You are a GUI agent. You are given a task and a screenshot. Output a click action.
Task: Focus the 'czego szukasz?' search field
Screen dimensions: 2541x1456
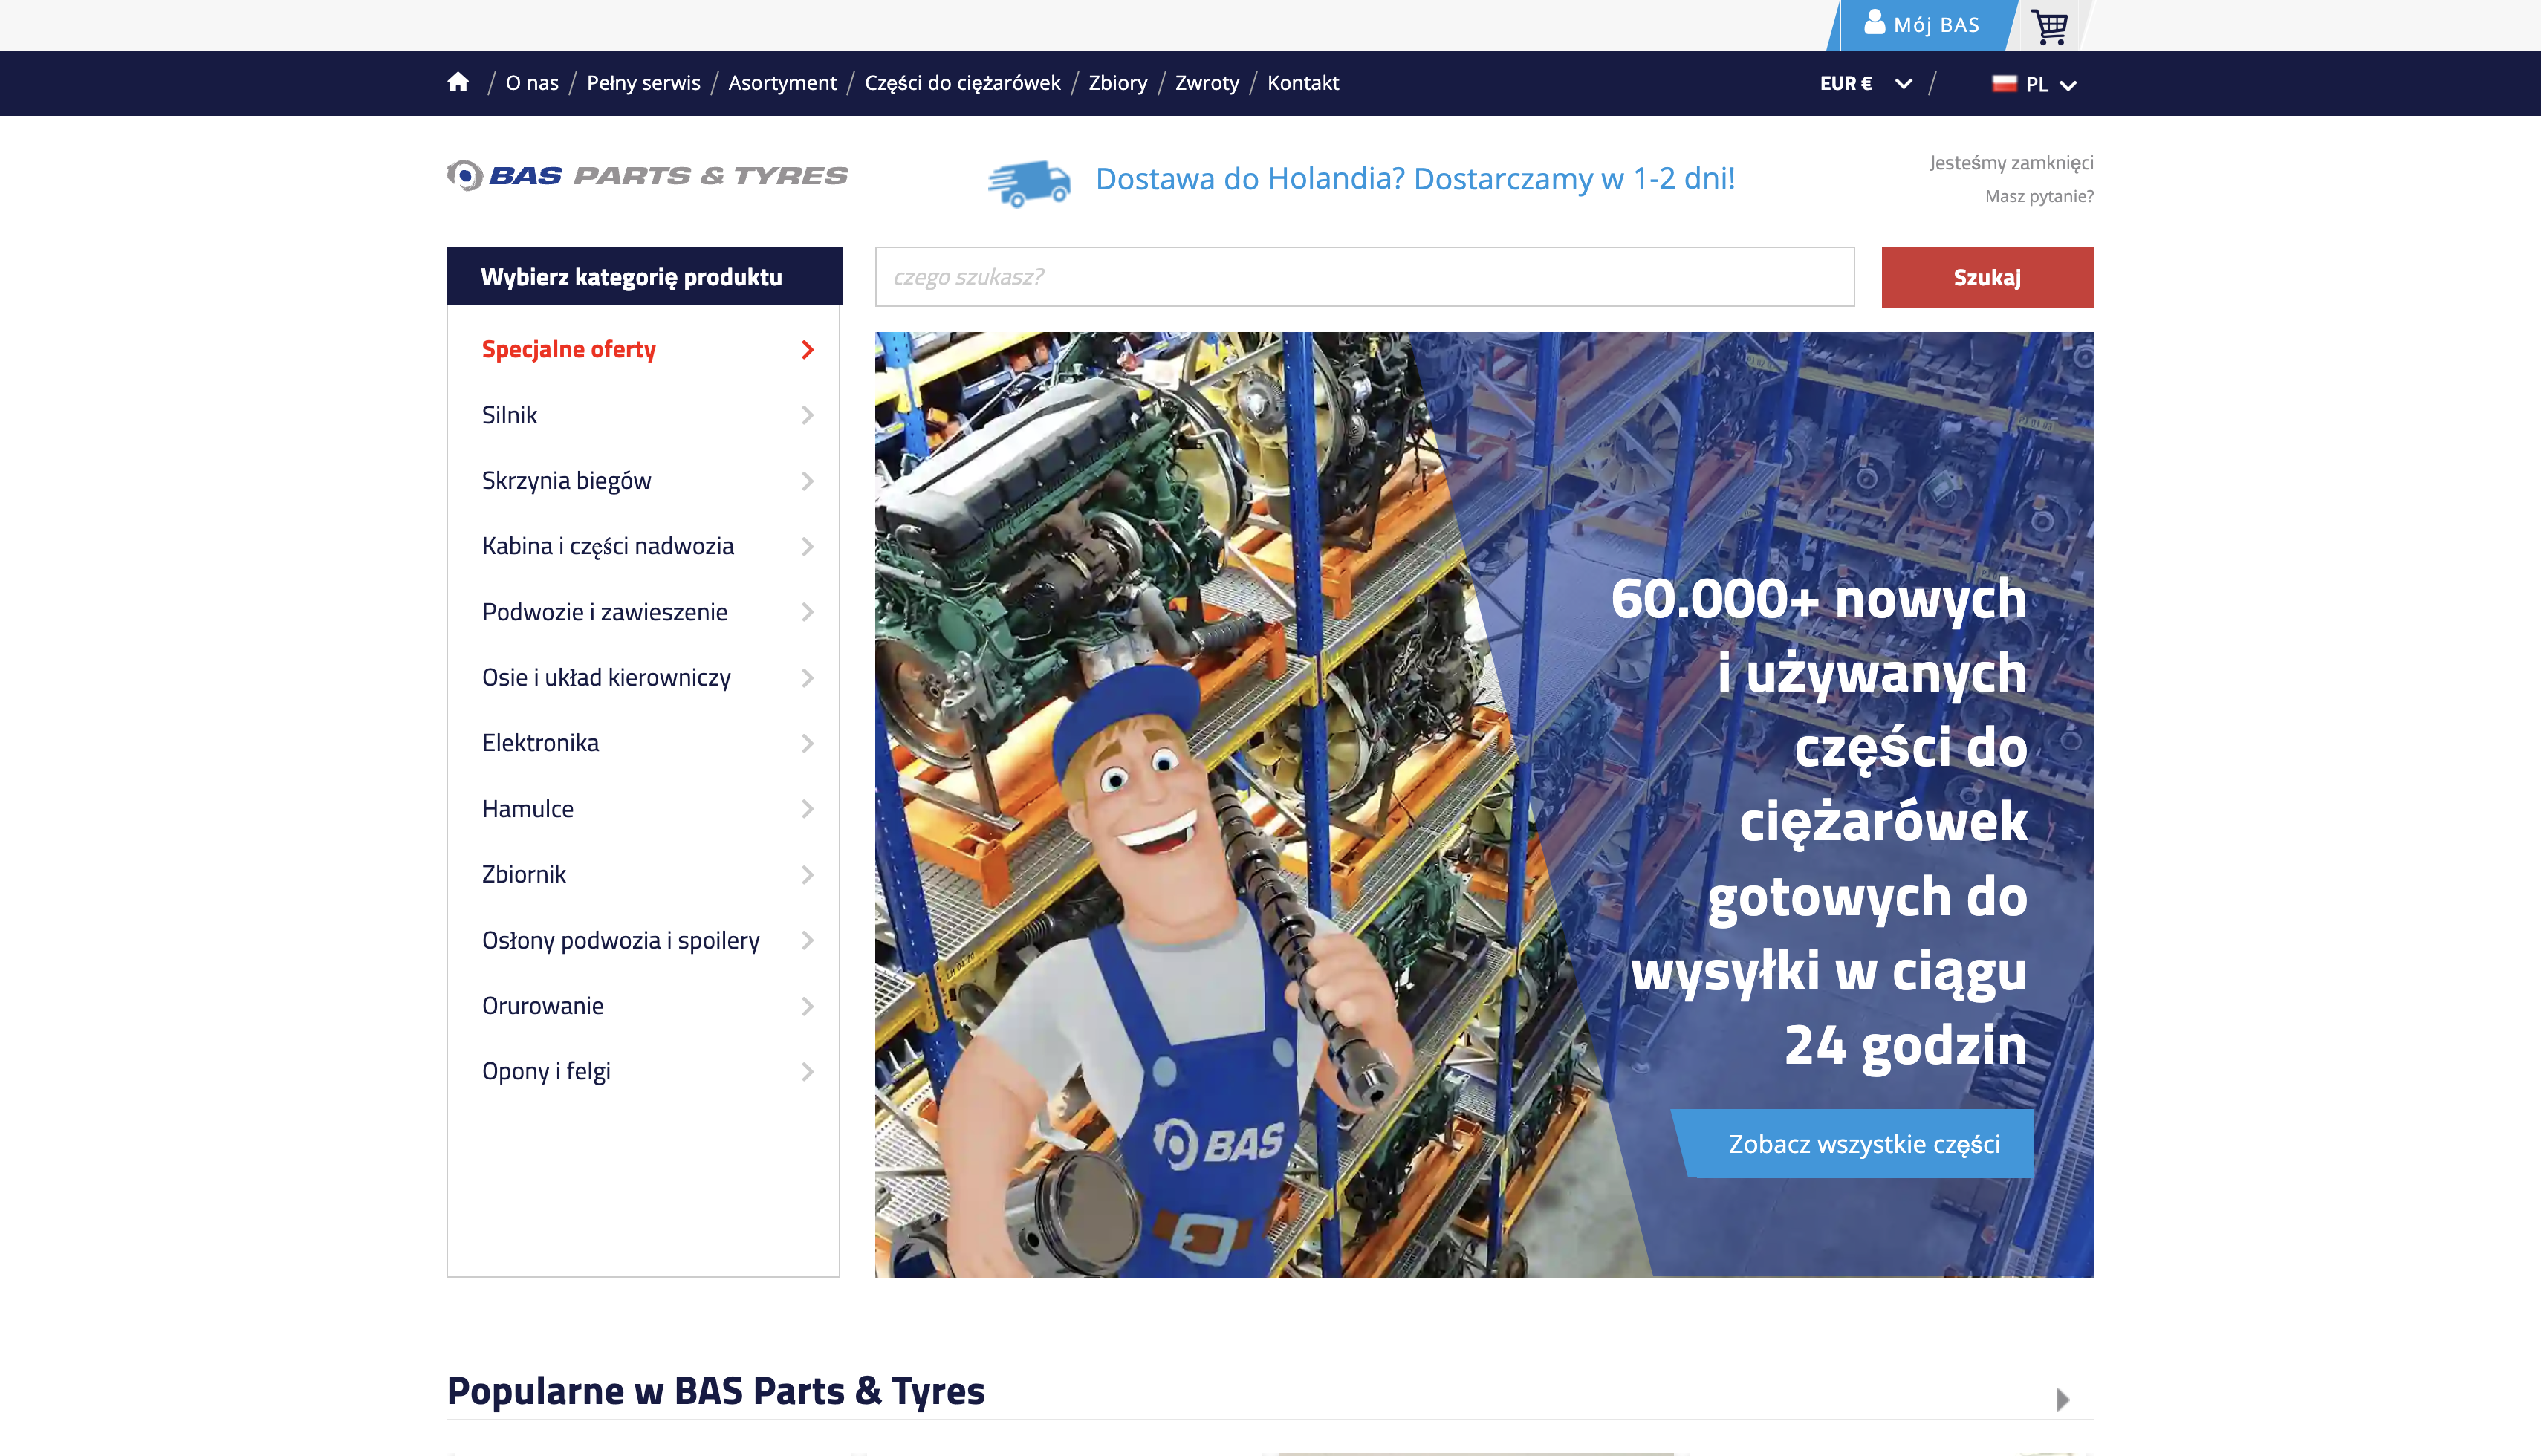[x=1365, y=277]
